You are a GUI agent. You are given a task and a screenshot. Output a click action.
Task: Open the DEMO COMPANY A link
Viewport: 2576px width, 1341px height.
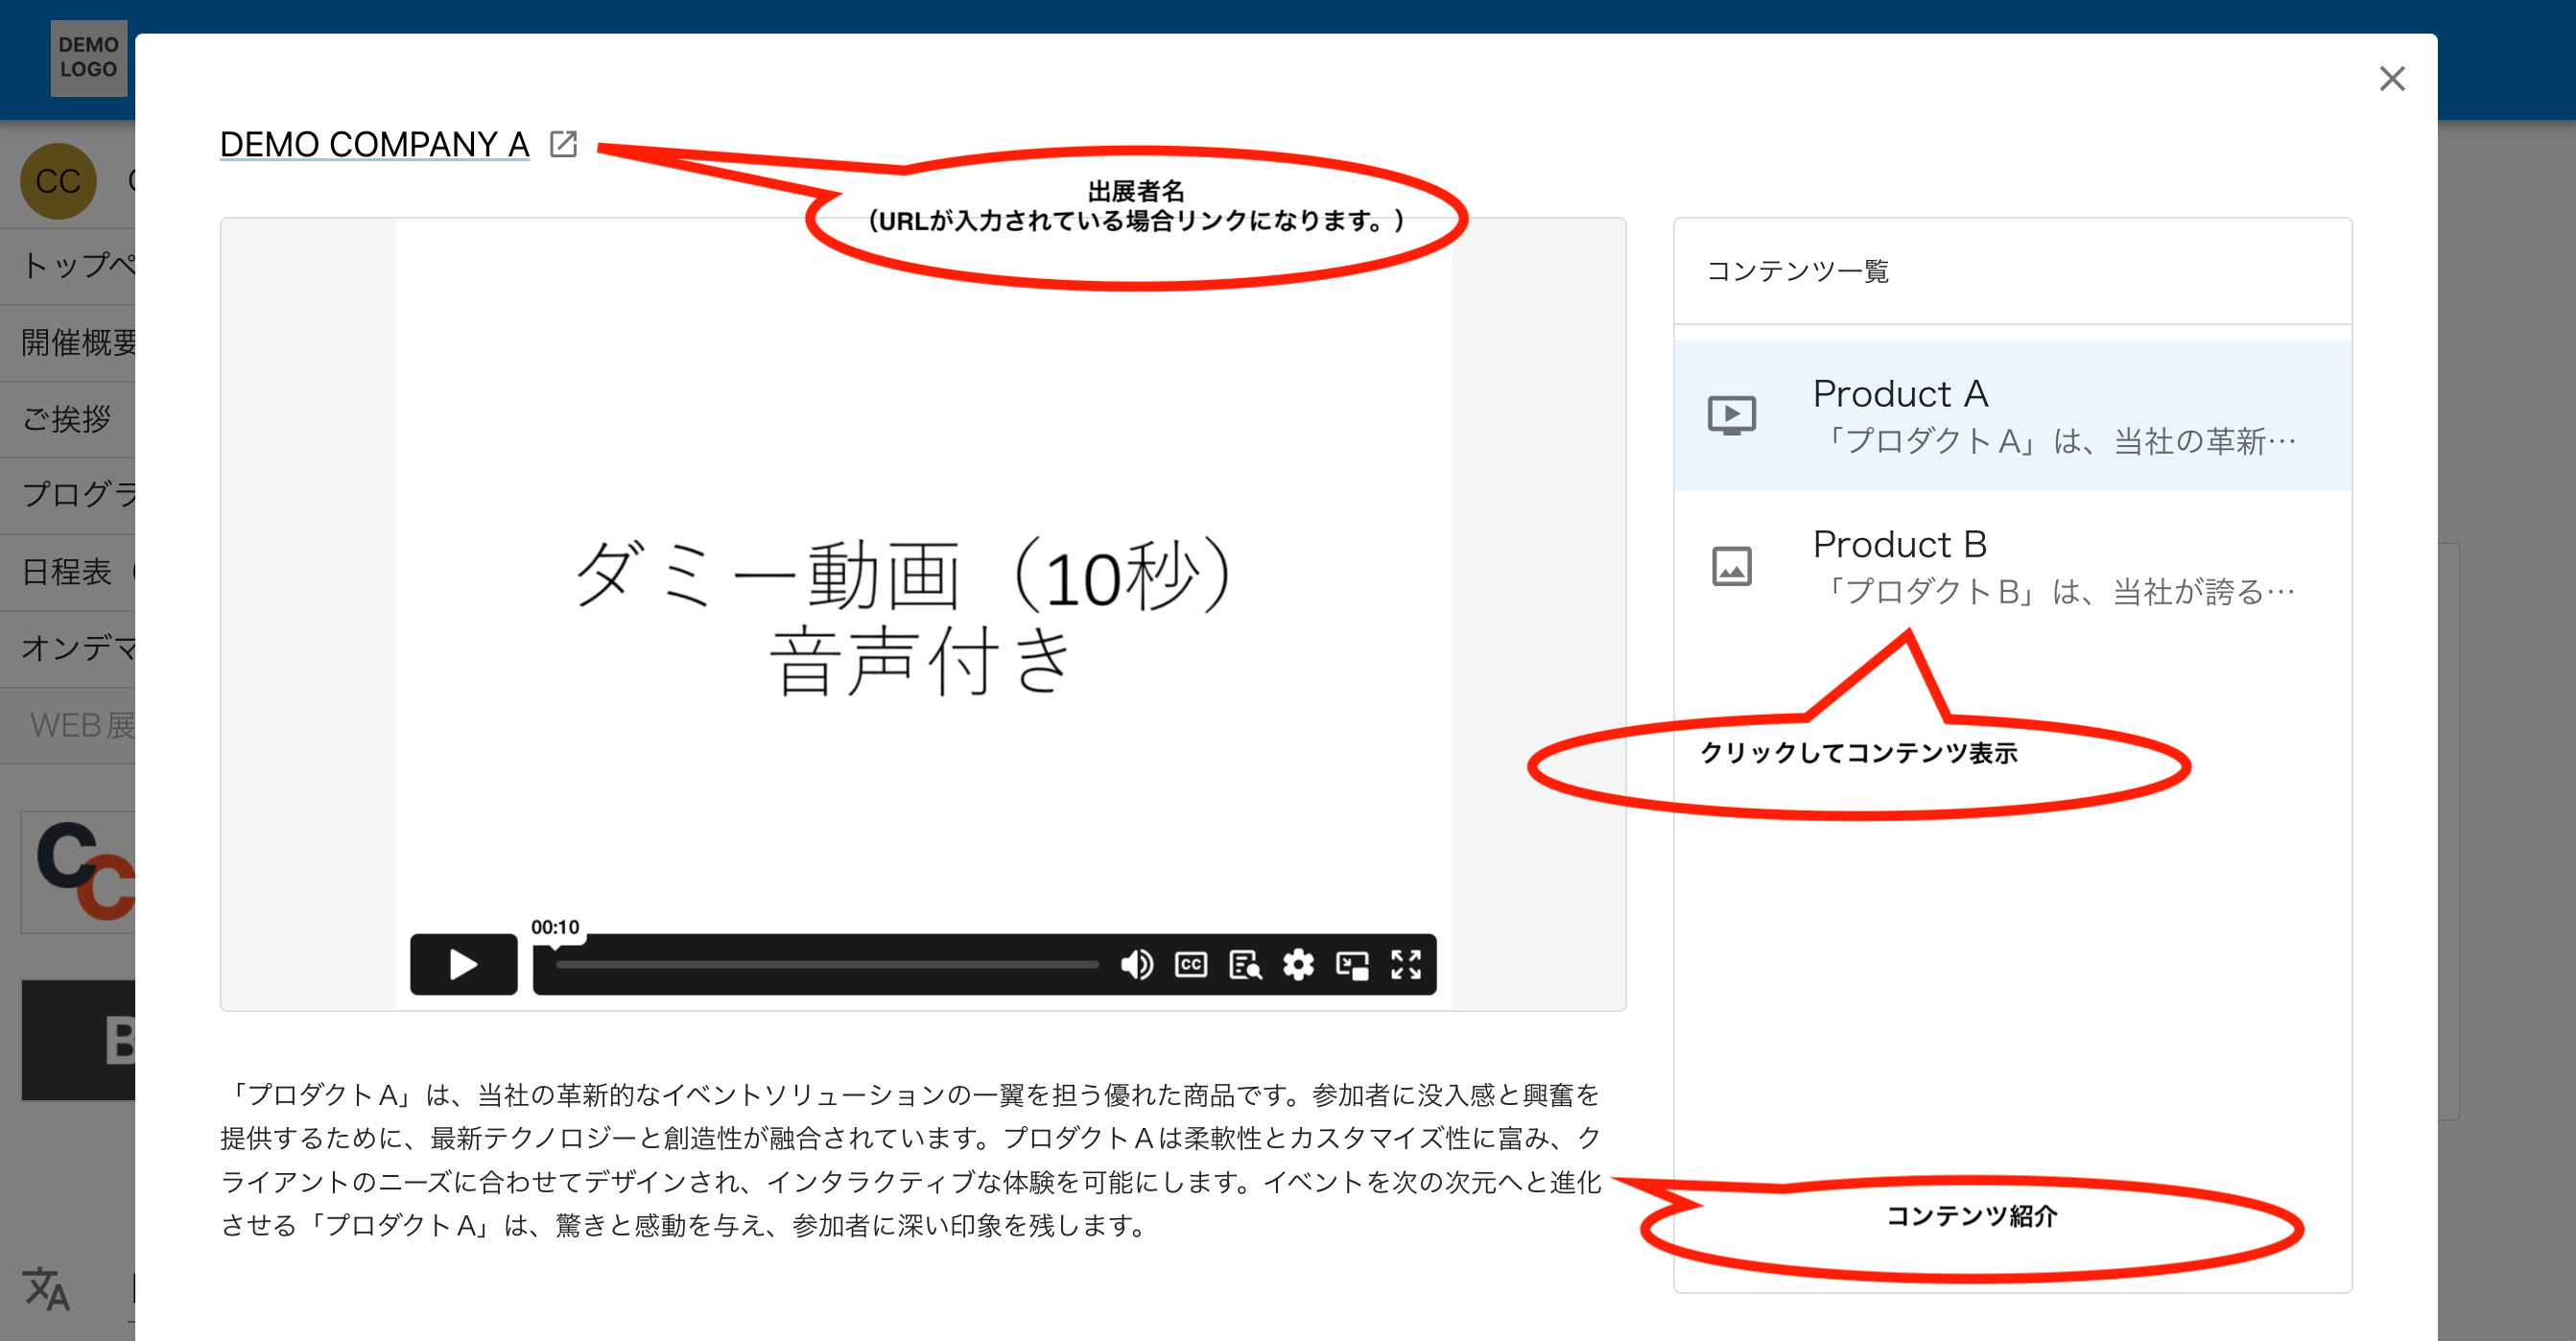click(374, 144)
